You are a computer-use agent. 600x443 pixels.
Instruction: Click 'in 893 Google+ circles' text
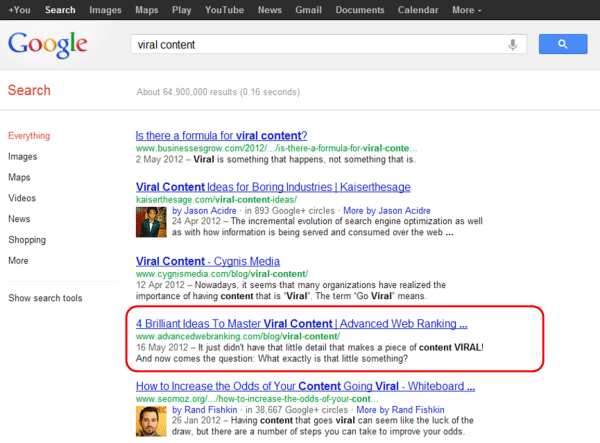pos(290,211)
